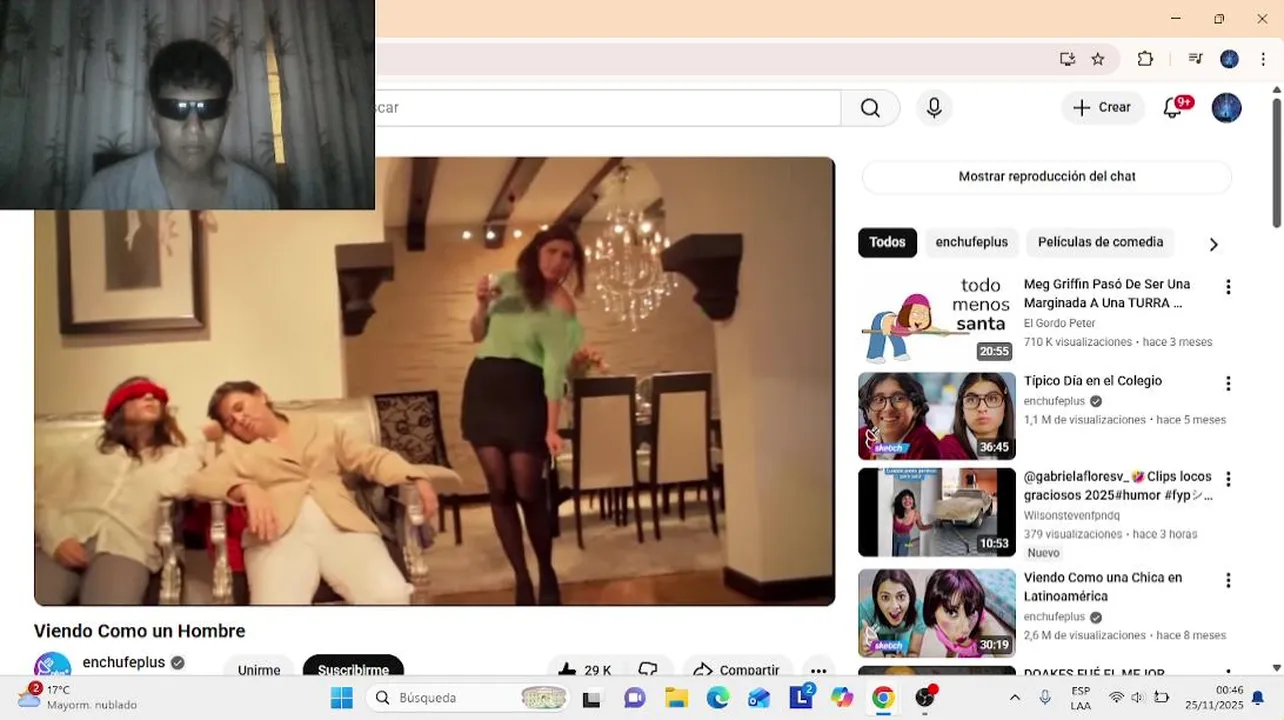Bookmark this page with star icon

coord(1098,59)
